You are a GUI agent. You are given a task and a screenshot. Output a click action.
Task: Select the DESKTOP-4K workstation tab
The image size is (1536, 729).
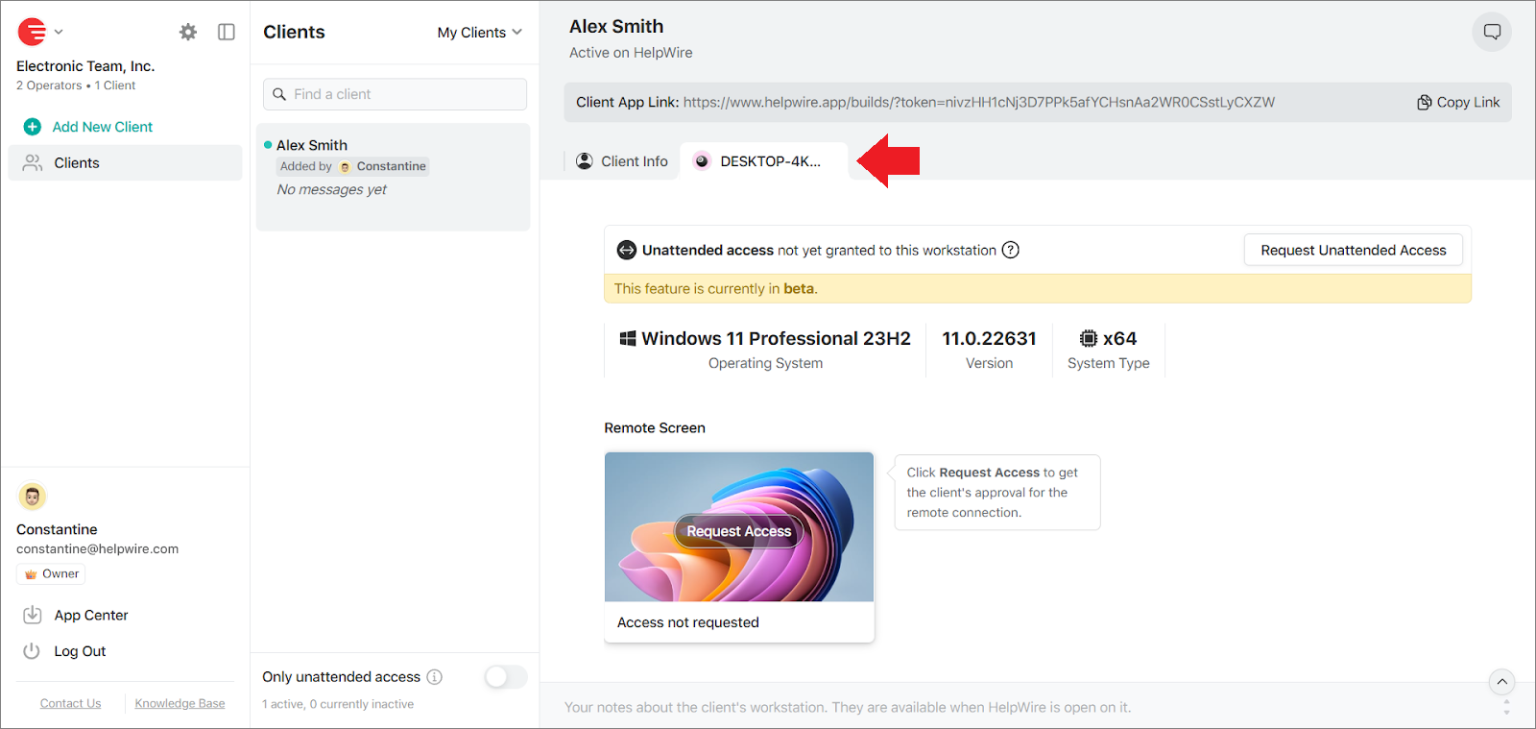coord(763,161)
